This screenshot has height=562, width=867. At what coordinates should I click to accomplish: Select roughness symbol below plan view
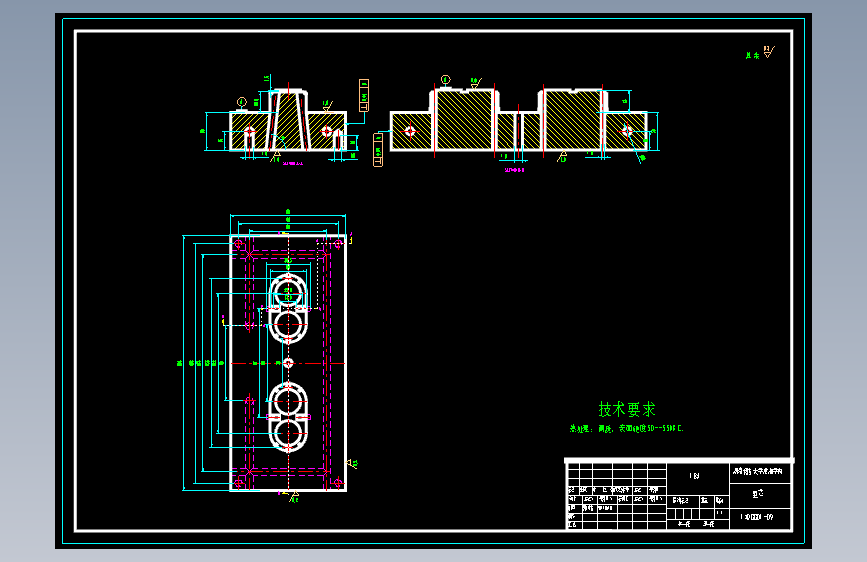coord(294,497)
